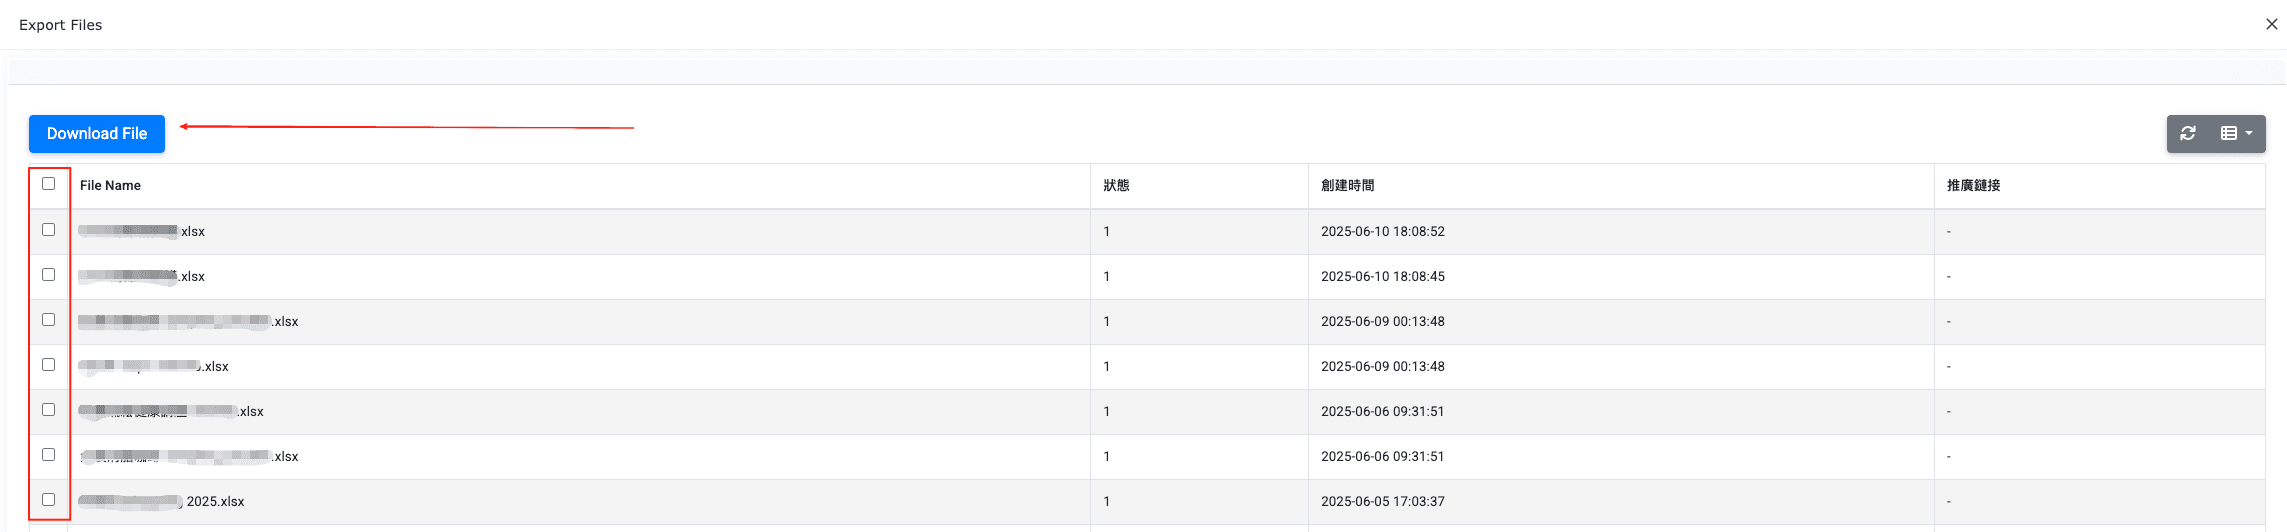Check the box for the 2025.xlsx file
The image size is (2287, 532).
48,500
